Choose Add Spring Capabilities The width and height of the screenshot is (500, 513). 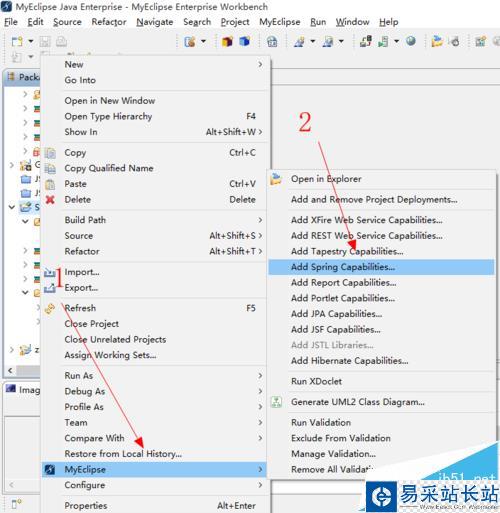coord(381,267)
